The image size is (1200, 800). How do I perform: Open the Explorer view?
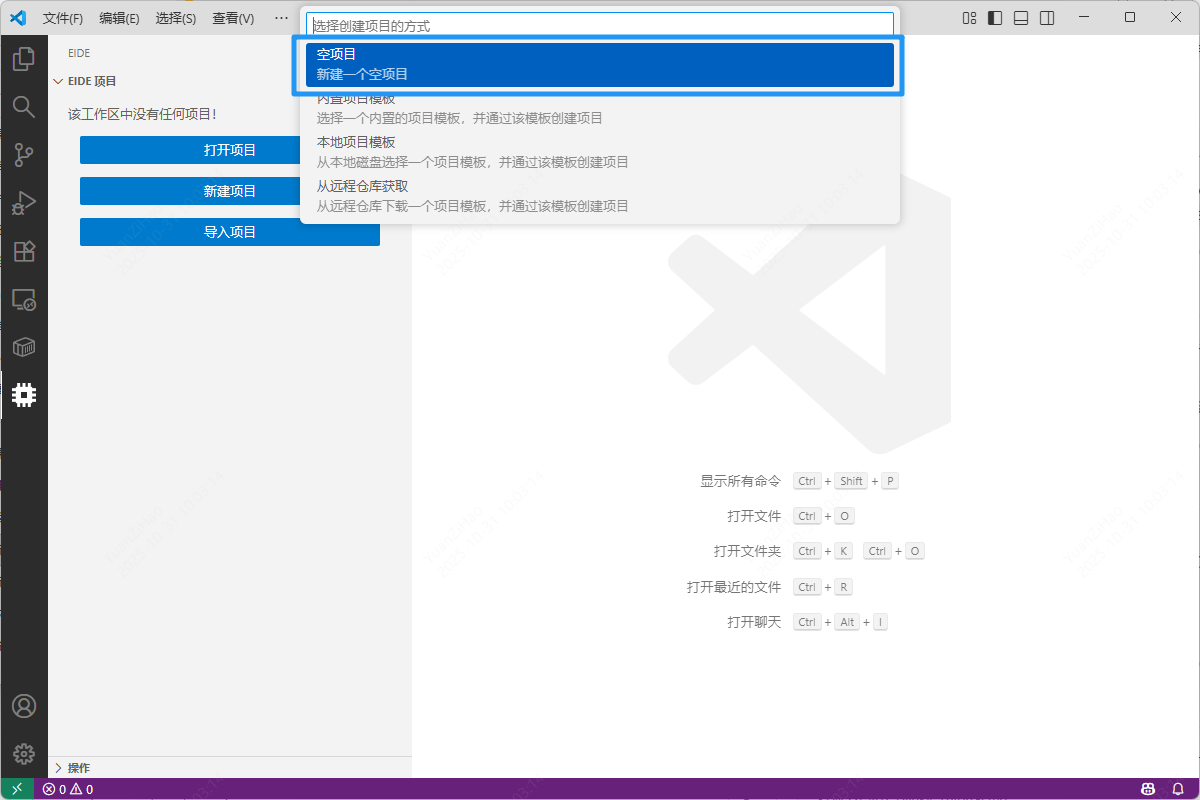24,58
